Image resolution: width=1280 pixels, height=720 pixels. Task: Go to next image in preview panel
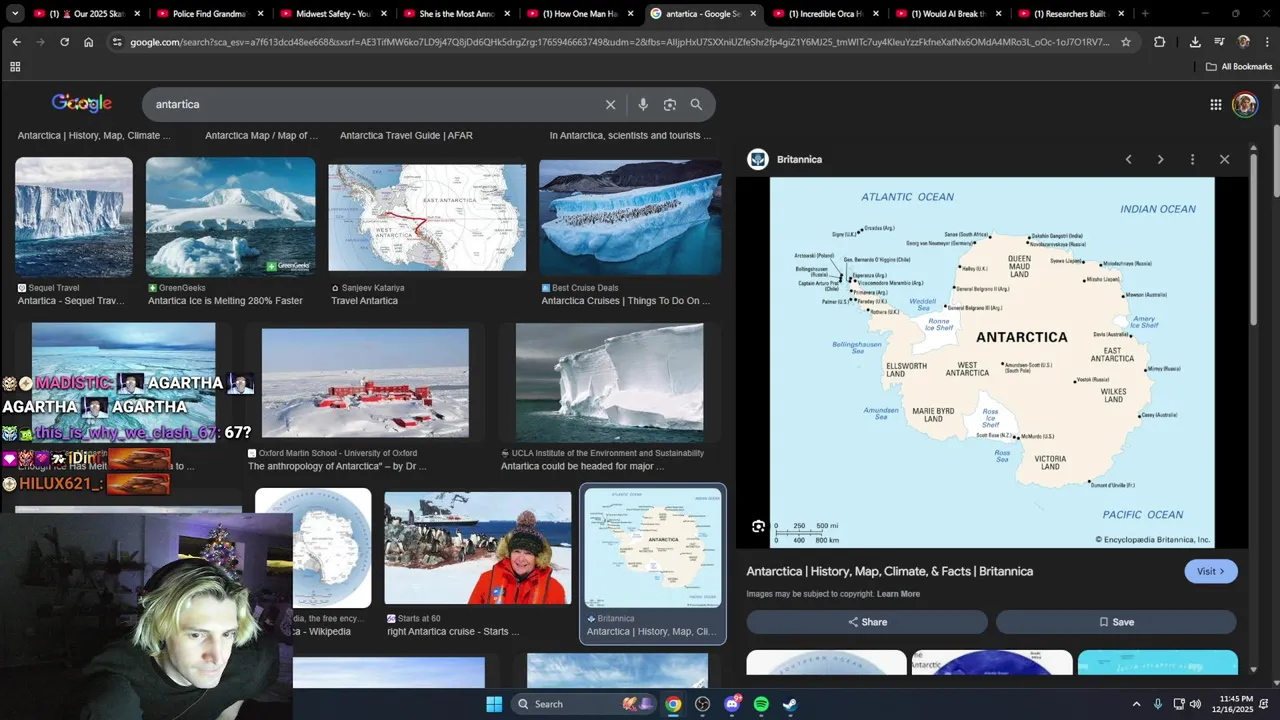pos(1160,159)
